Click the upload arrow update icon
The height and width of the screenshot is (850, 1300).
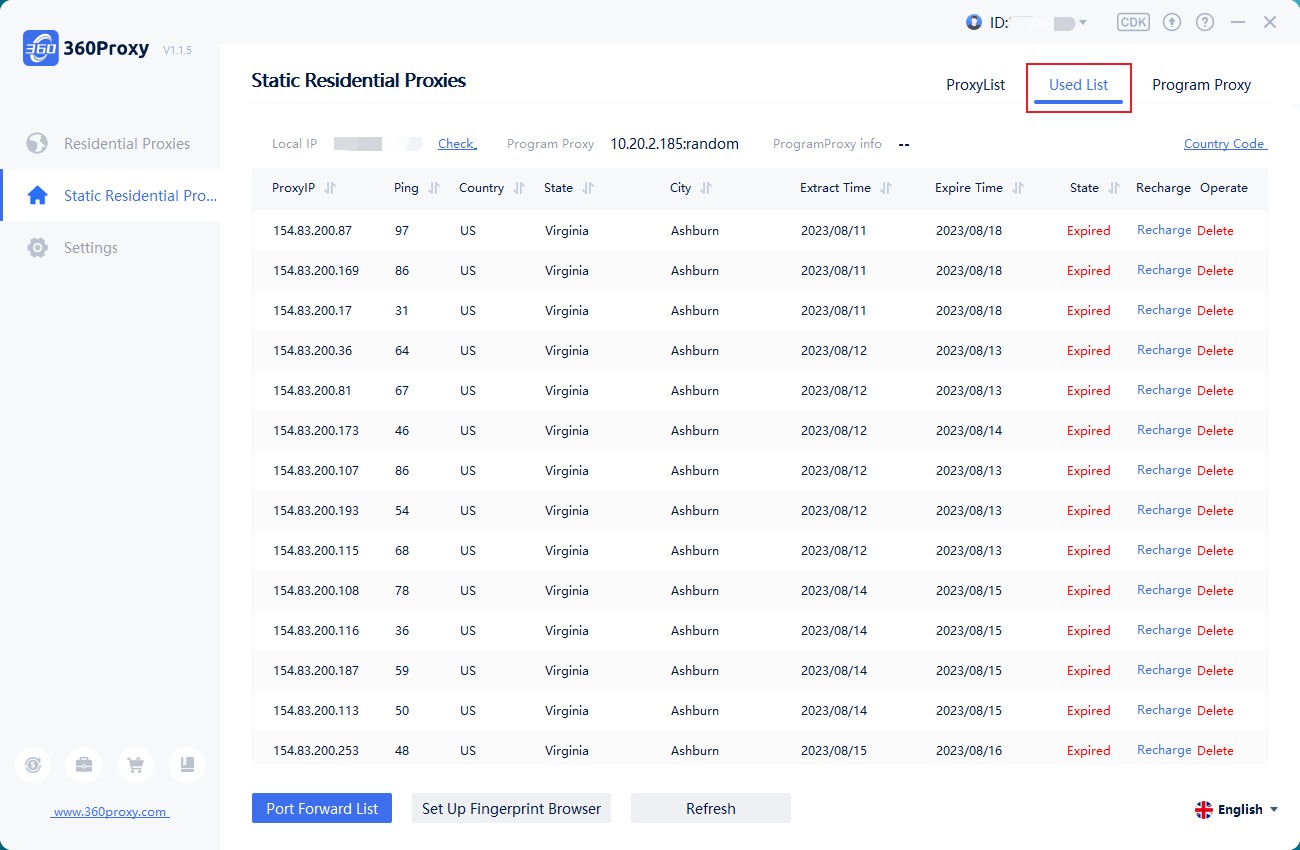pyautogui.click(x=1172, y=22)
